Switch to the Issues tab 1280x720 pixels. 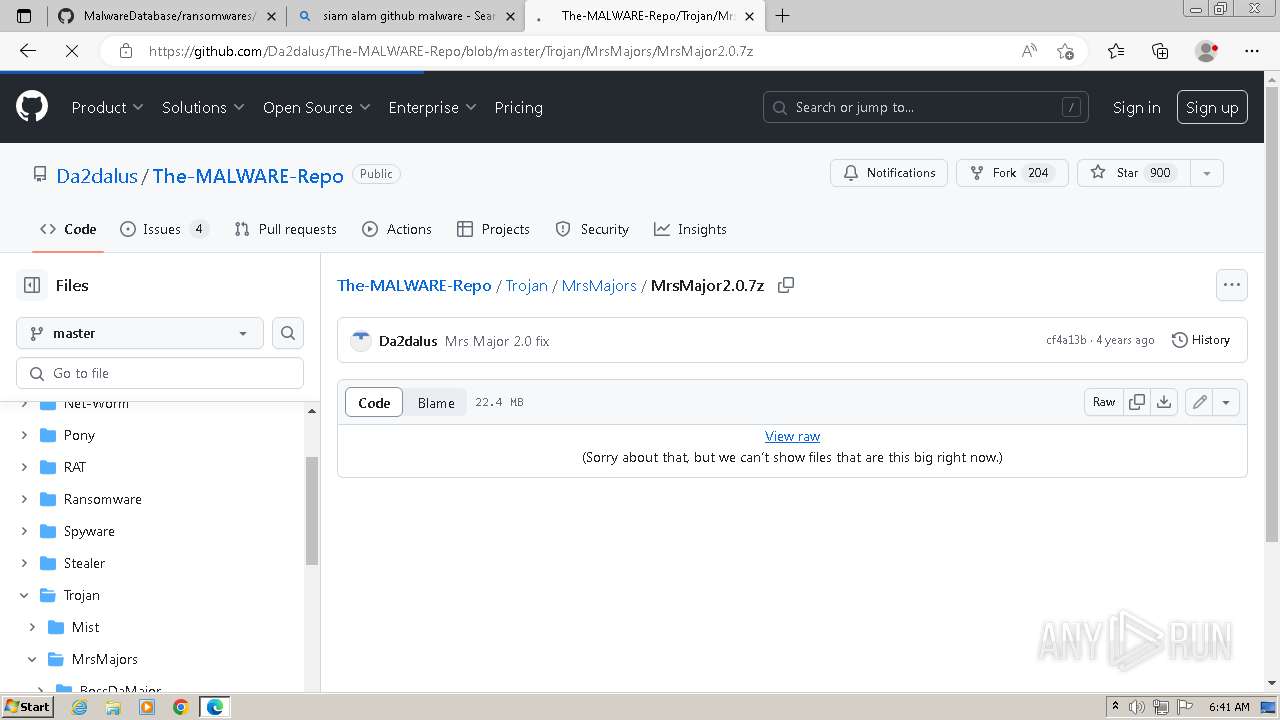164,229
